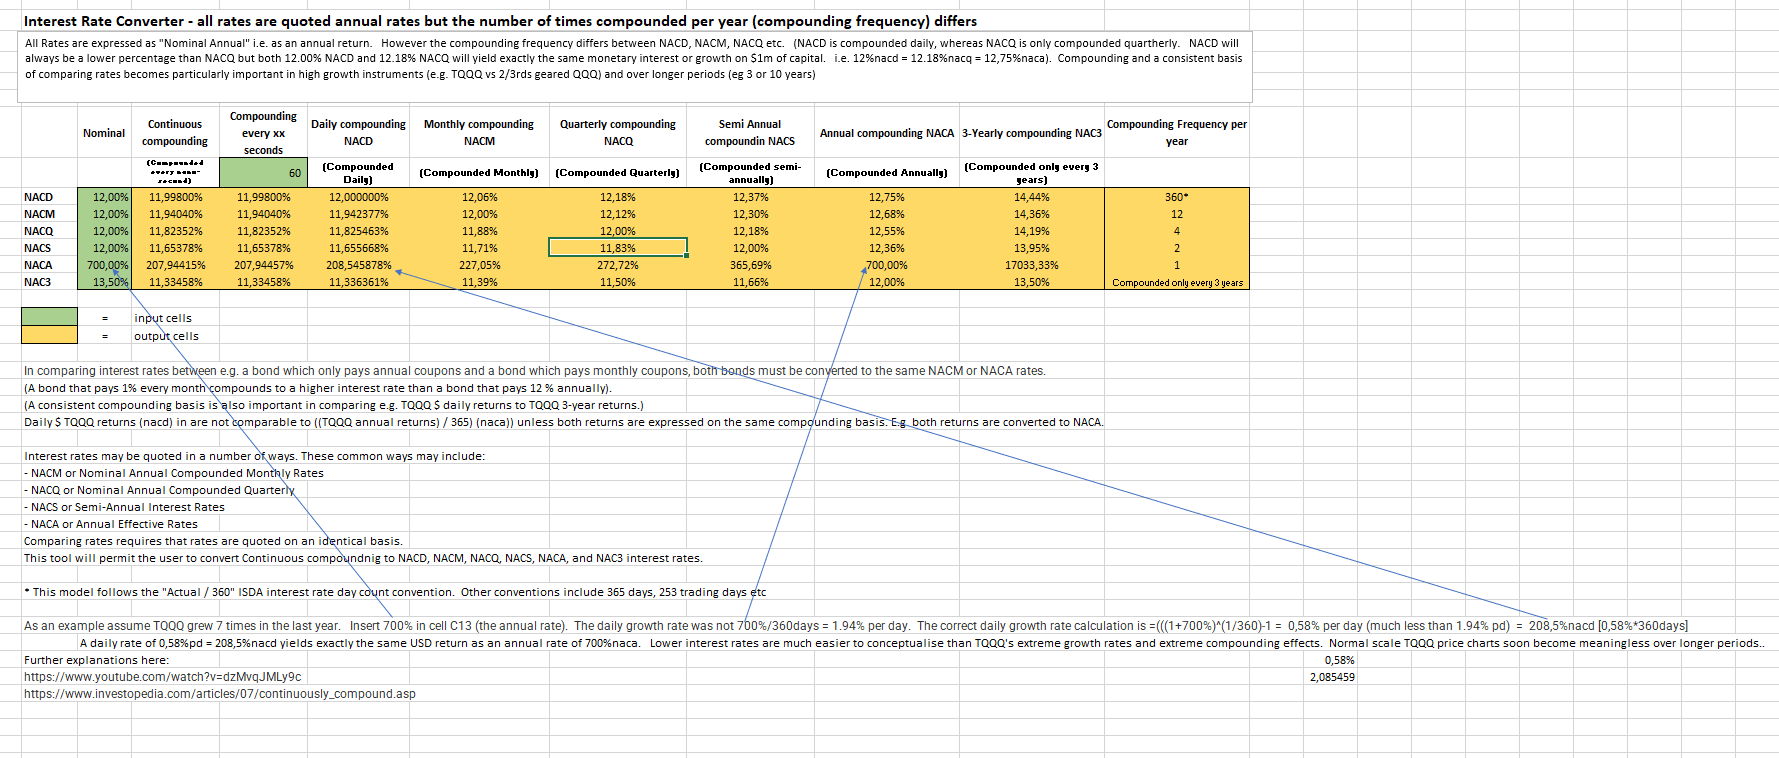Select the 207,94457% cell in seconds column
This screenshot has width=1779, height=758.
point(263,265)
